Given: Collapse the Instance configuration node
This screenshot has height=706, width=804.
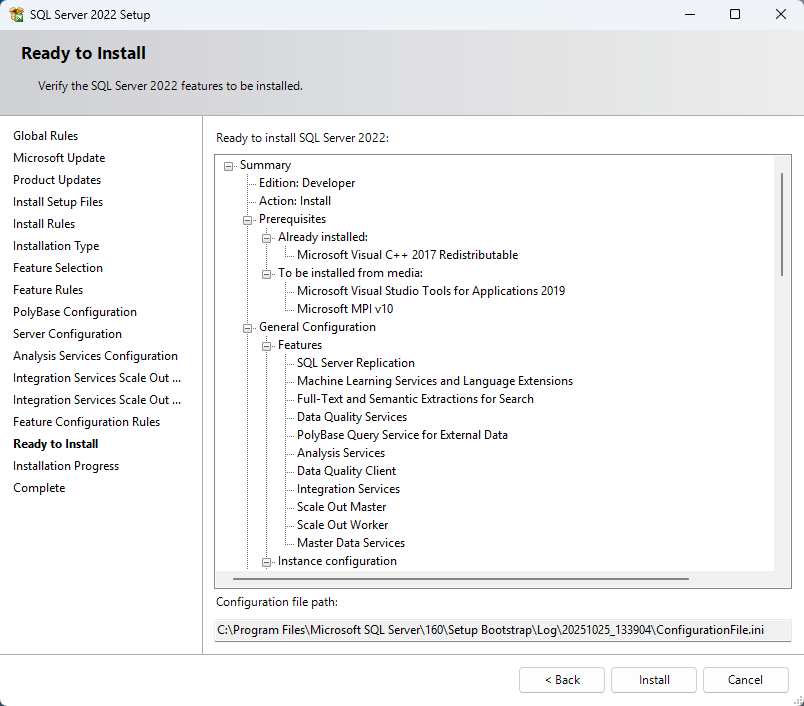Looking at the screenshot, I should [266, 562].
